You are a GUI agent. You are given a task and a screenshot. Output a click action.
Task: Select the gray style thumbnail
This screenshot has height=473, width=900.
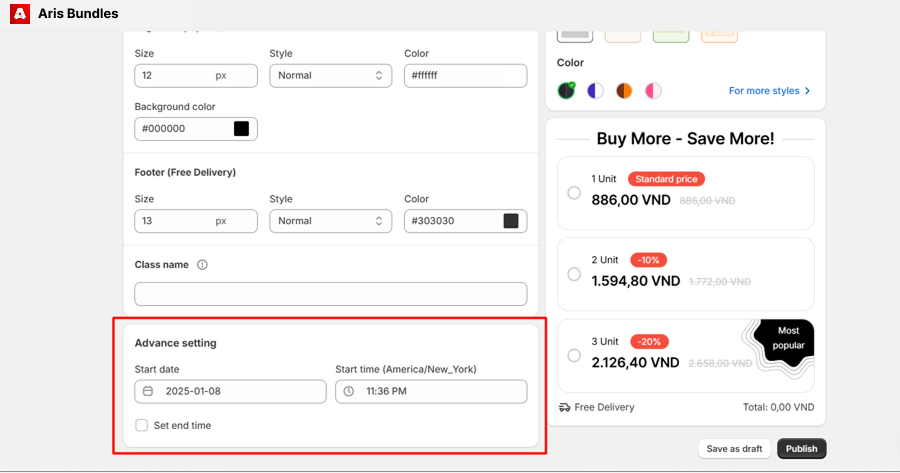coord(575,36)
